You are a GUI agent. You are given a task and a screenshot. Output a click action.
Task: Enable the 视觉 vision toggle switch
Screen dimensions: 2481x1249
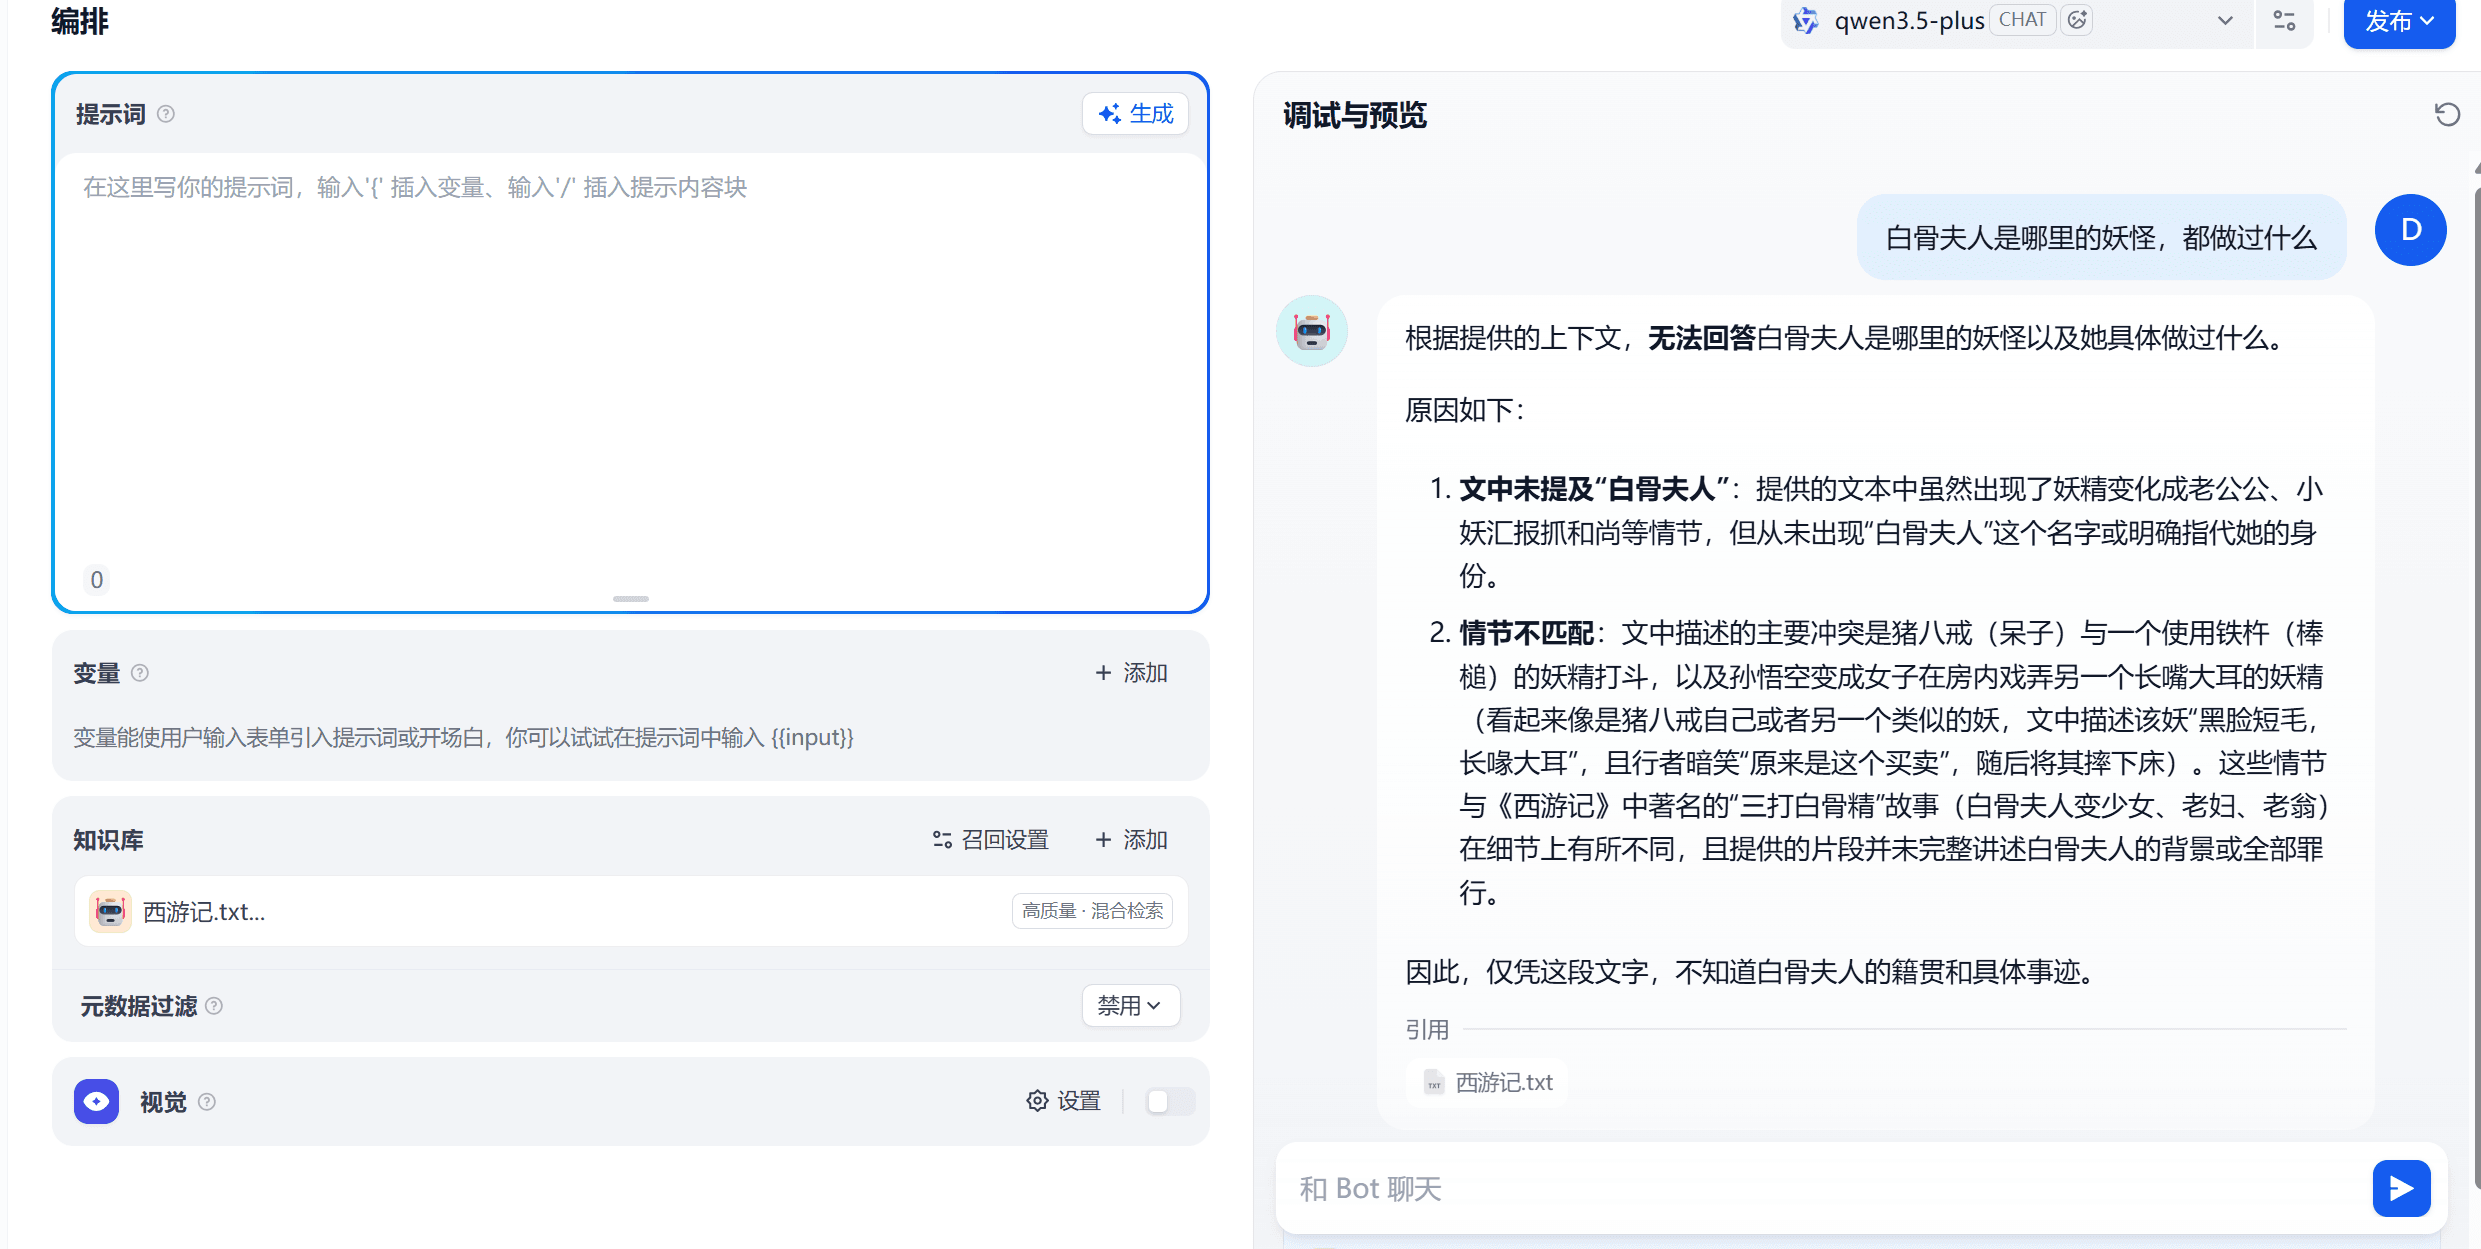[x=1168, y=1100]
